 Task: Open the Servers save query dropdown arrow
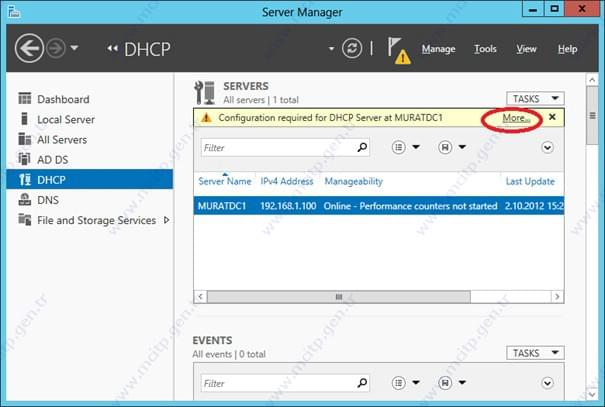click(462, 147)
